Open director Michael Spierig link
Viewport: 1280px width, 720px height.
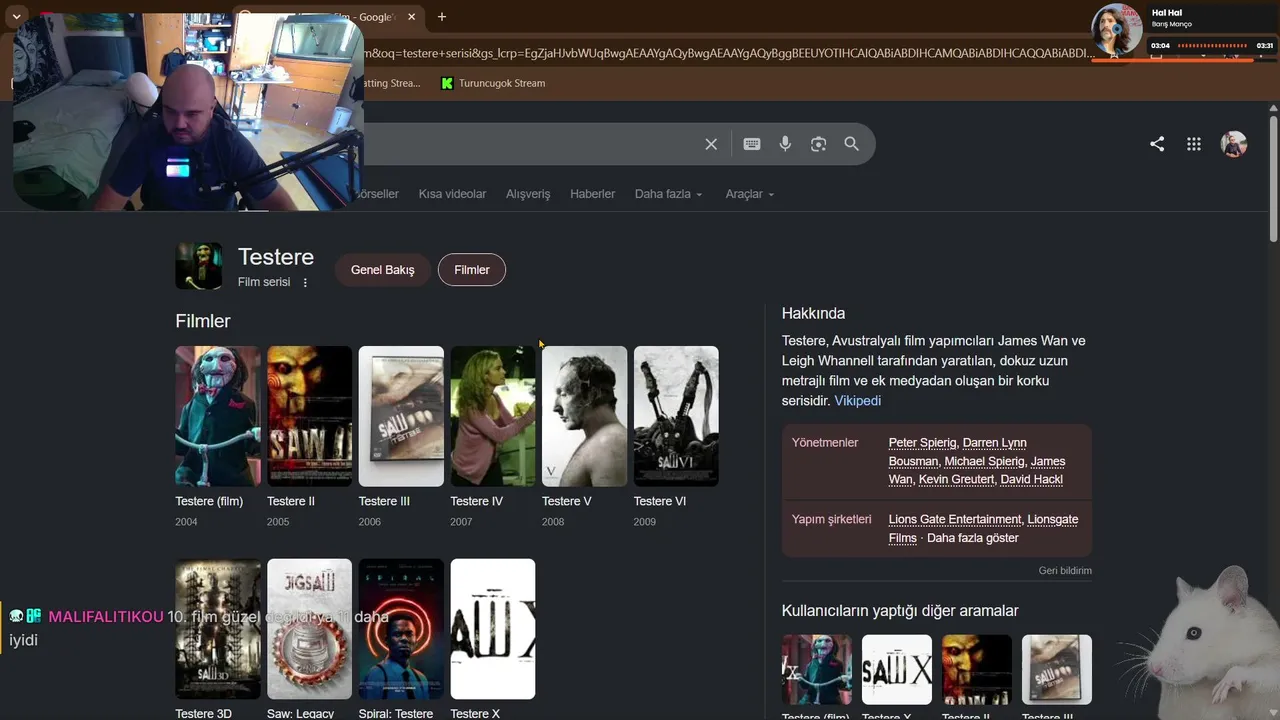pyautogui.click(x=985, y=461)
